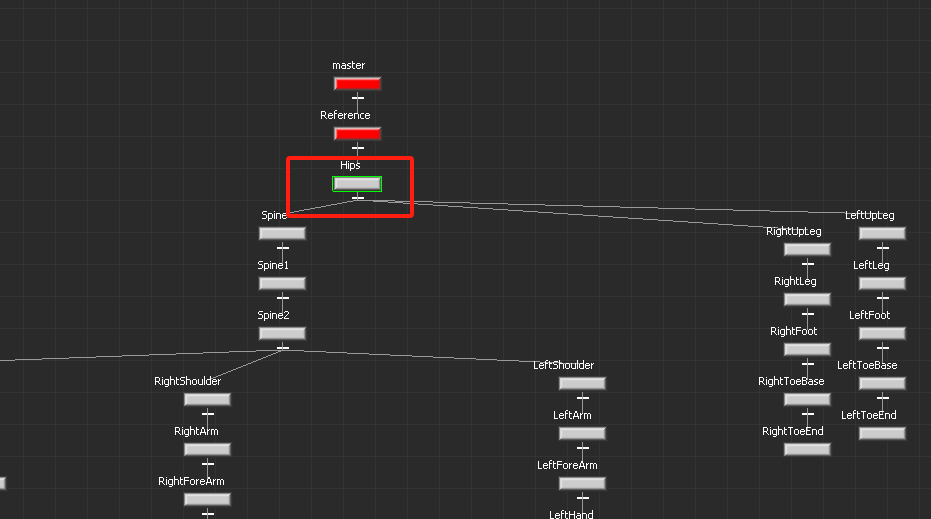
Task: Select the master node
Action: [x=357, y=84]
